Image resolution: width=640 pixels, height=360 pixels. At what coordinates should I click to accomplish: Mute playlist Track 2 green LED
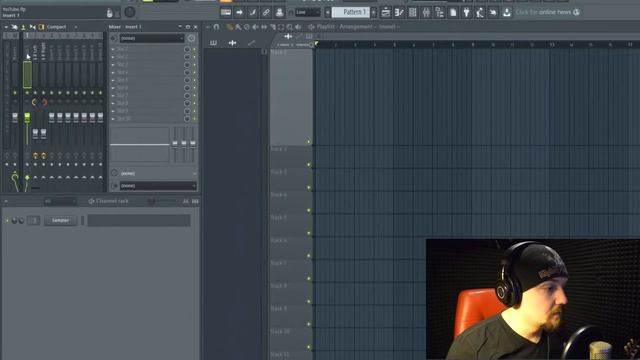click(309, 164)
